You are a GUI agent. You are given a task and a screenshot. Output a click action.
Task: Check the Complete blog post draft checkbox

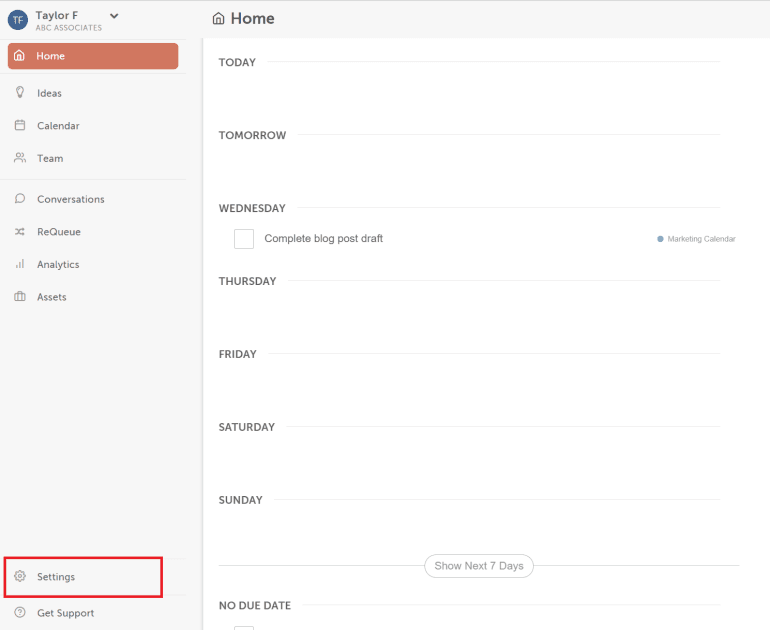click(244, 239)
